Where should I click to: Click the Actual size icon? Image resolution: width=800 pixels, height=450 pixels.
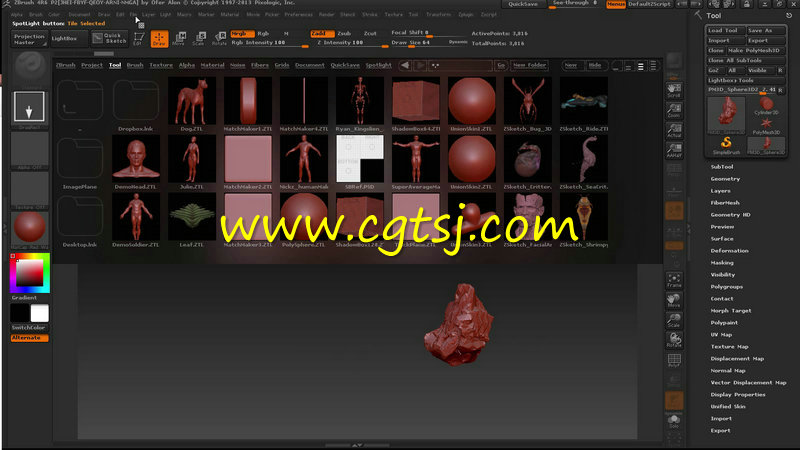click(x=674, y=131)
